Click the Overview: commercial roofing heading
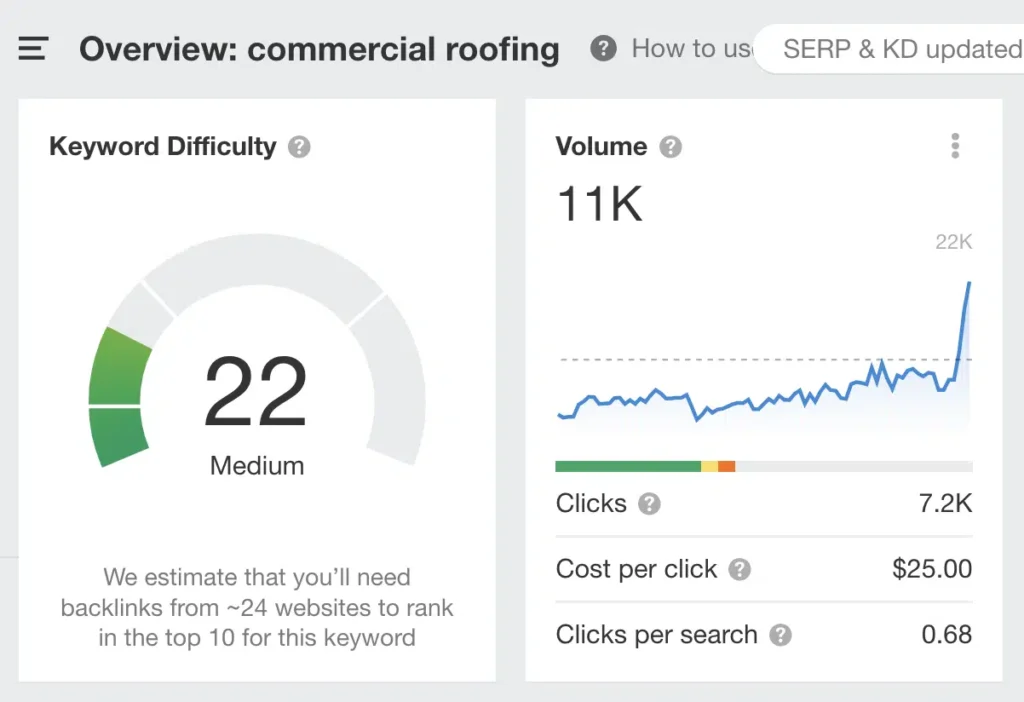The height and width of the screenshot is (702, 1024). pyautogui.click(x=319, y=49)
